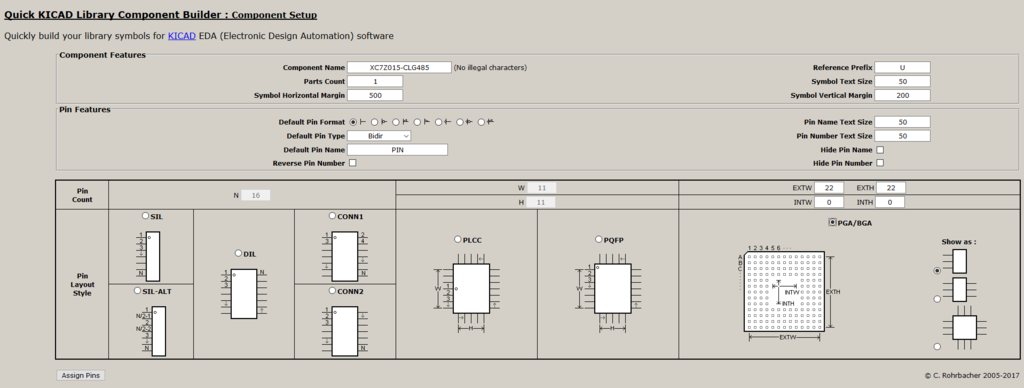This screenshot has width=1024, height=388.
Task: Tick the Hide Pin Name checkbox
Action: (x=880, y=150)
